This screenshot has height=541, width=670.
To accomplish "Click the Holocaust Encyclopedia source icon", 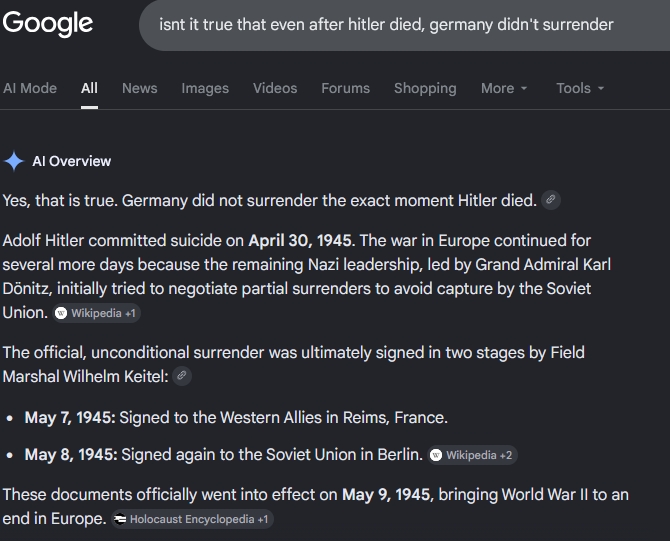I will point(120,519).
